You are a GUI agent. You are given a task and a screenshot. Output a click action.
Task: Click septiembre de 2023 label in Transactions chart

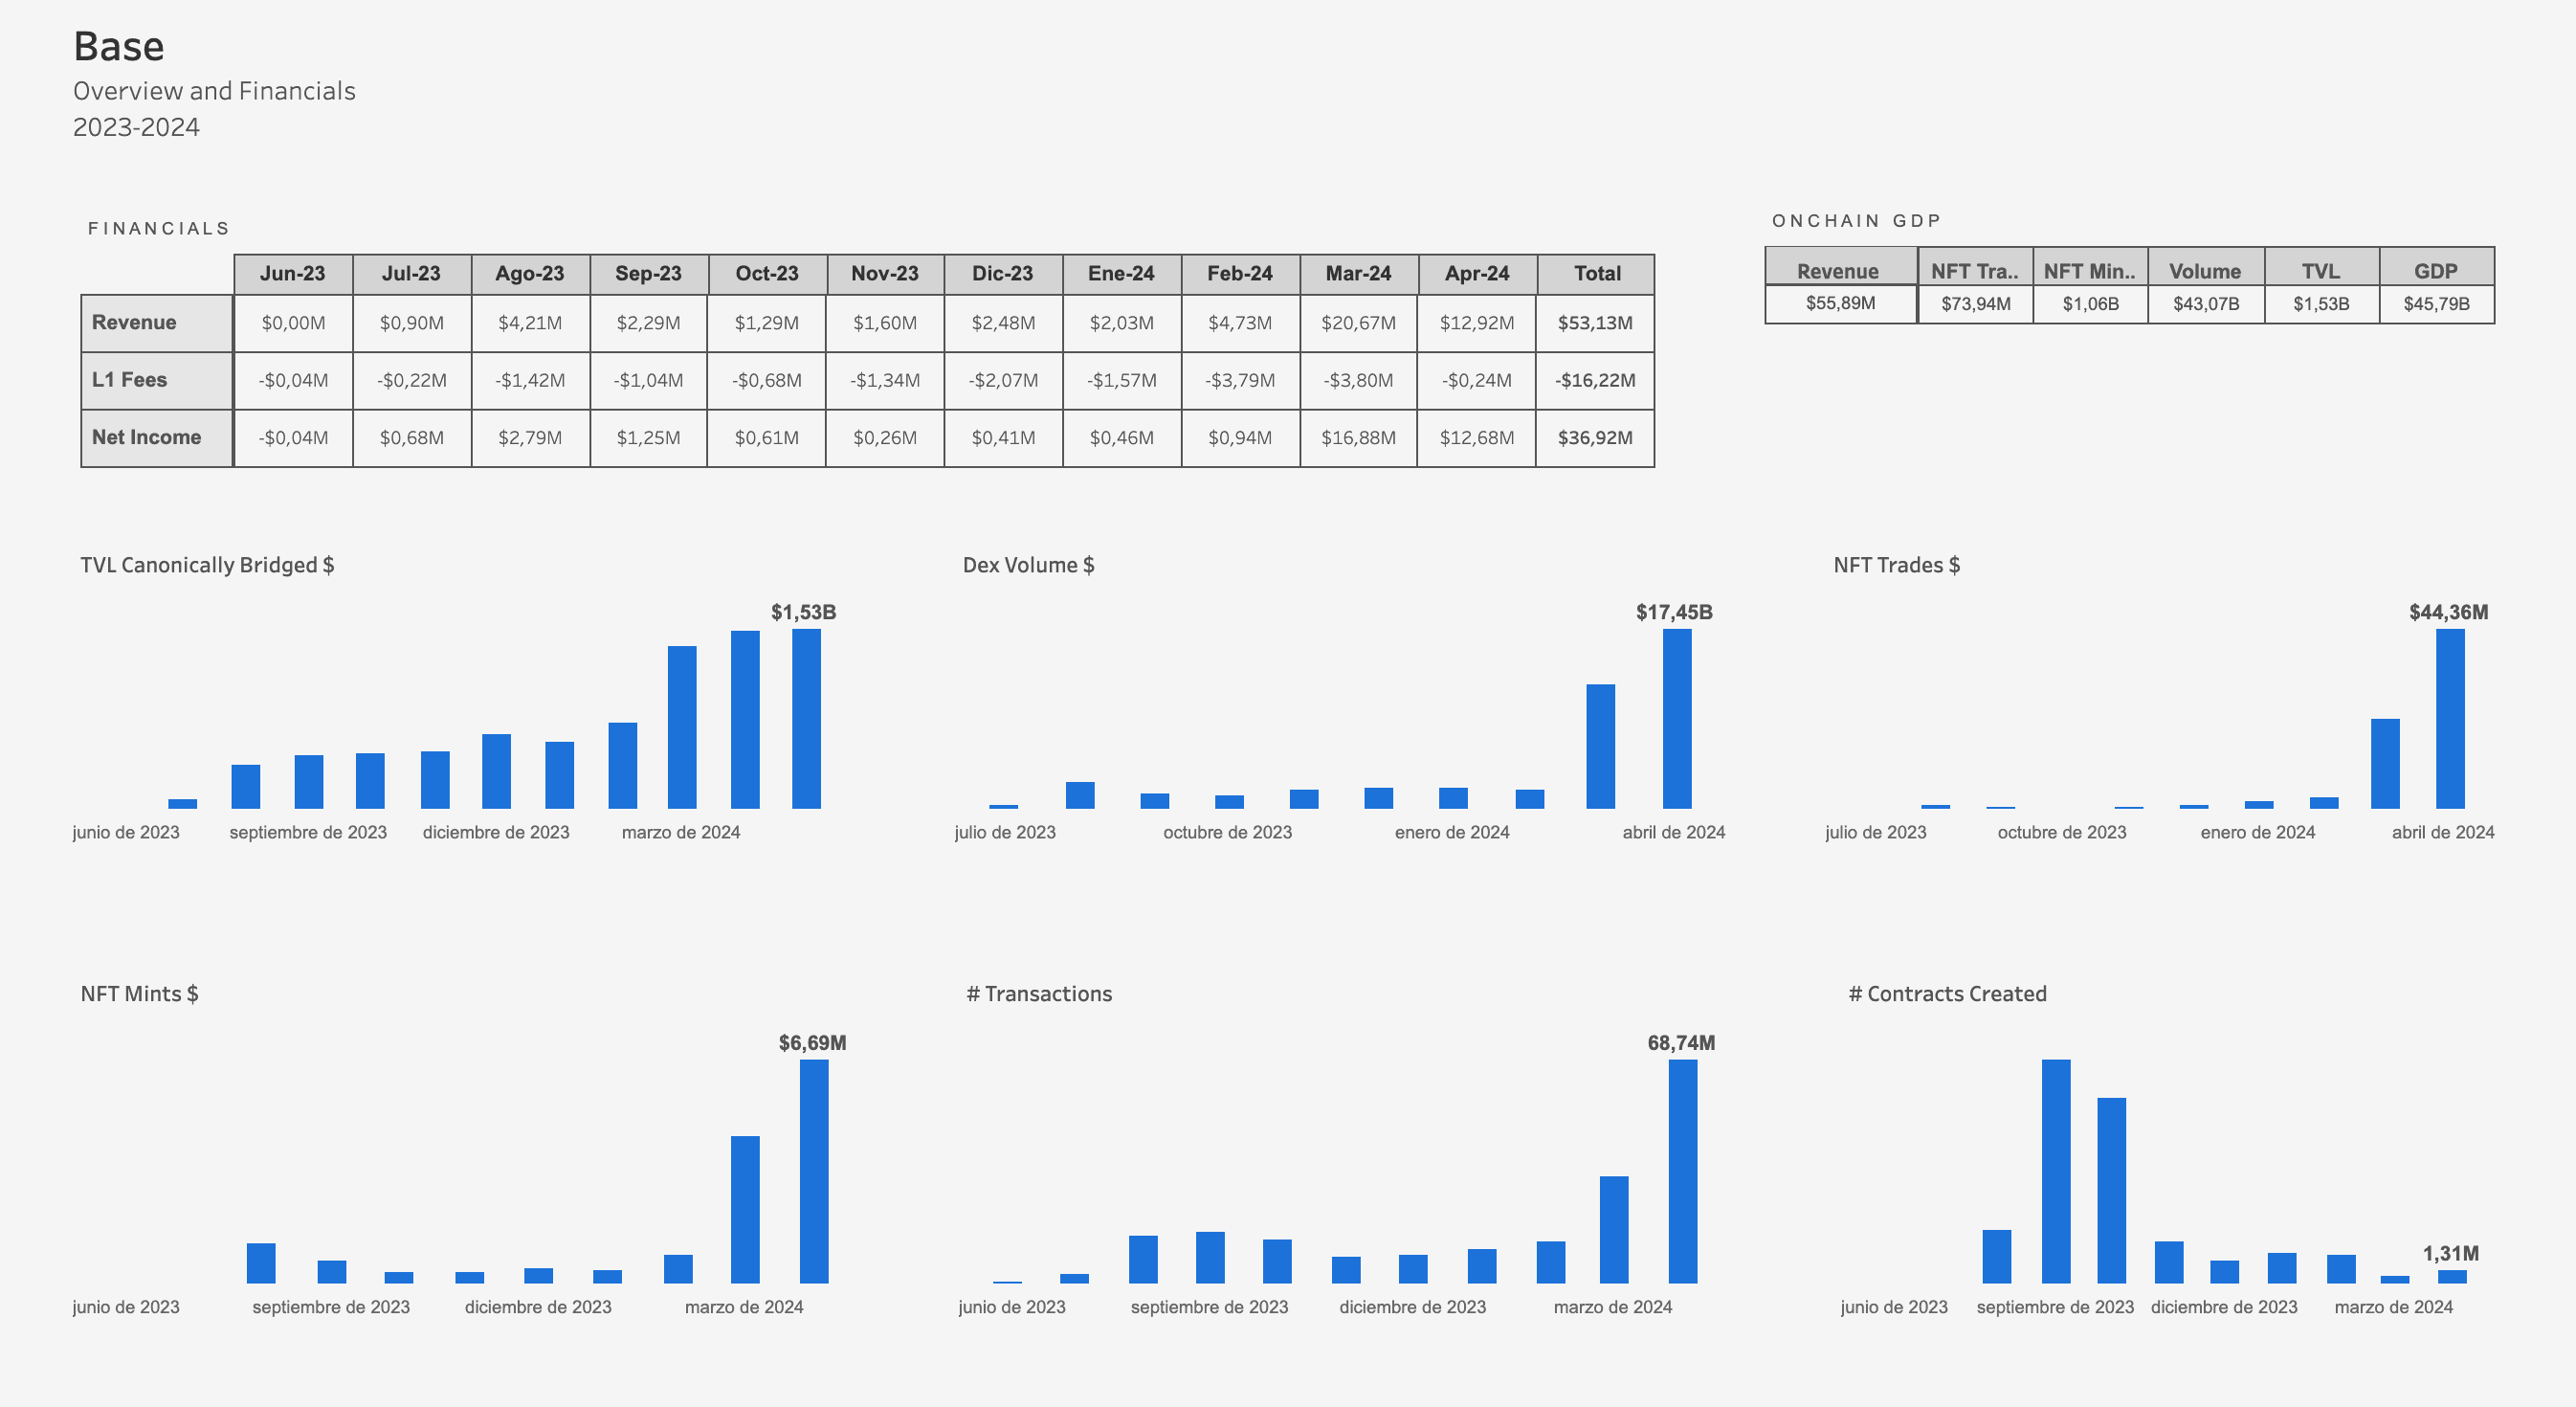click(1209, 1307)
